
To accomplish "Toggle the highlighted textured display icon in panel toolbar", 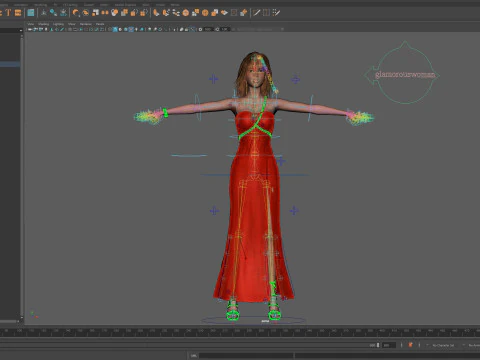I will 131,29.
